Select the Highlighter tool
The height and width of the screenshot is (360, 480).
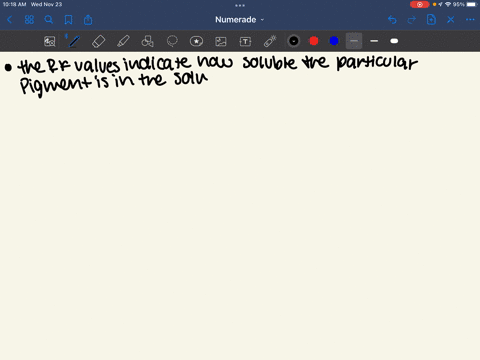pos(123,41)
